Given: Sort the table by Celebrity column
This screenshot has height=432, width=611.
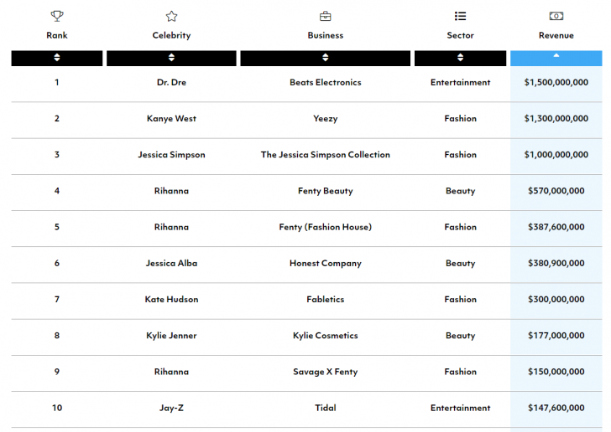Looking at the screenshot, I should (171, 58).
